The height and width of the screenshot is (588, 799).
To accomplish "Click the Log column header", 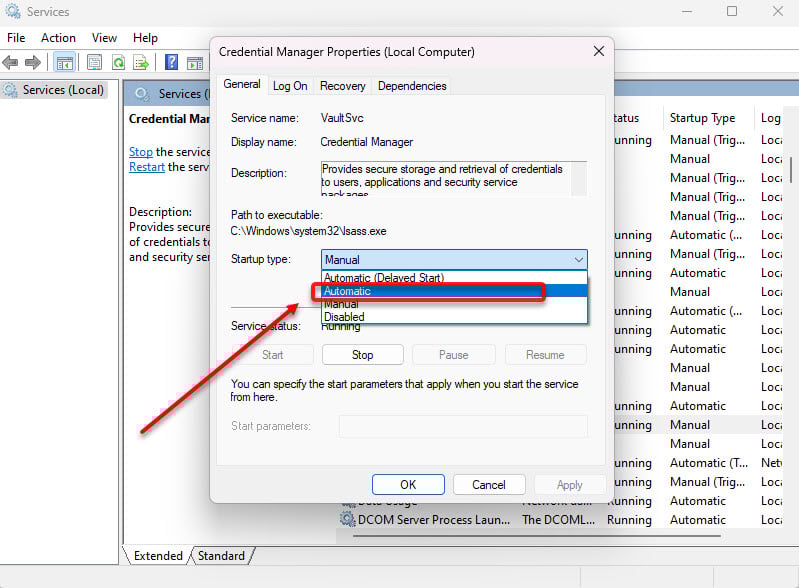I will (771, 118).
